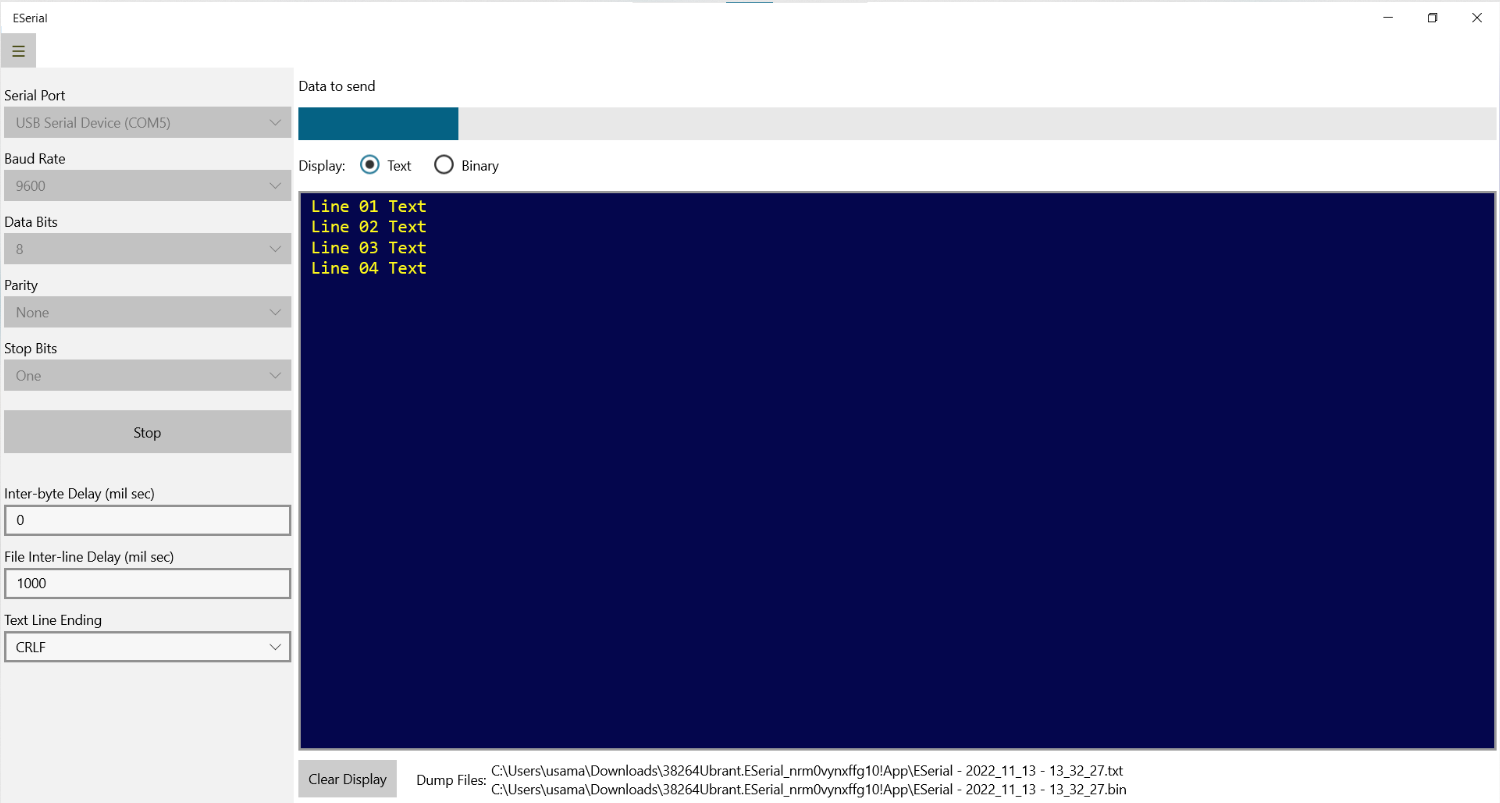
Task: Select the Inter-byte Delay value field
Action: pyautogui.click(x=147, y=520)
